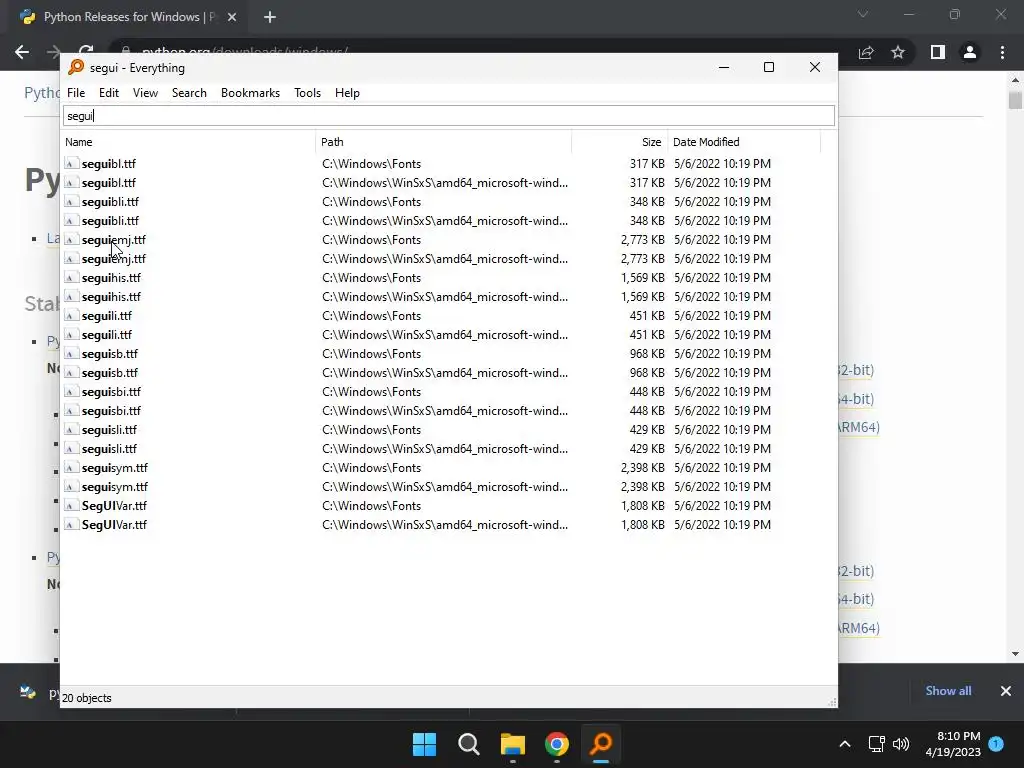Screen dimensions: 1024x768
Task: Click the 1,808 KB size of SegUIVar.ttf in Fonts
Action: tap(643, 505)
